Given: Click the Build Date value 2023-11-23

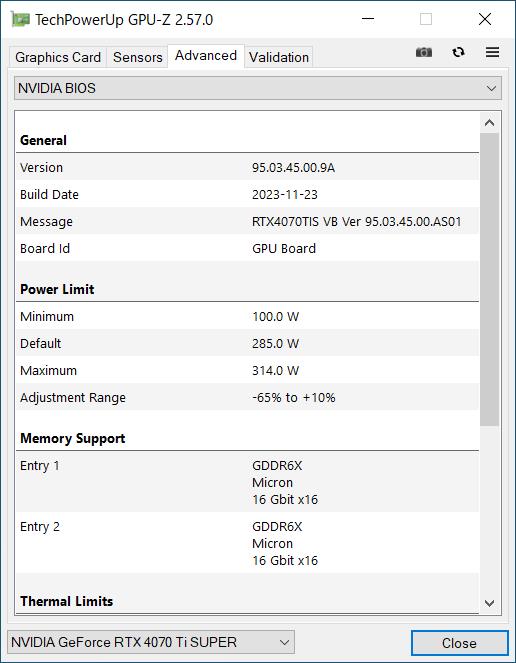Looking at the screenshot, I should click(x=285, y=195).
